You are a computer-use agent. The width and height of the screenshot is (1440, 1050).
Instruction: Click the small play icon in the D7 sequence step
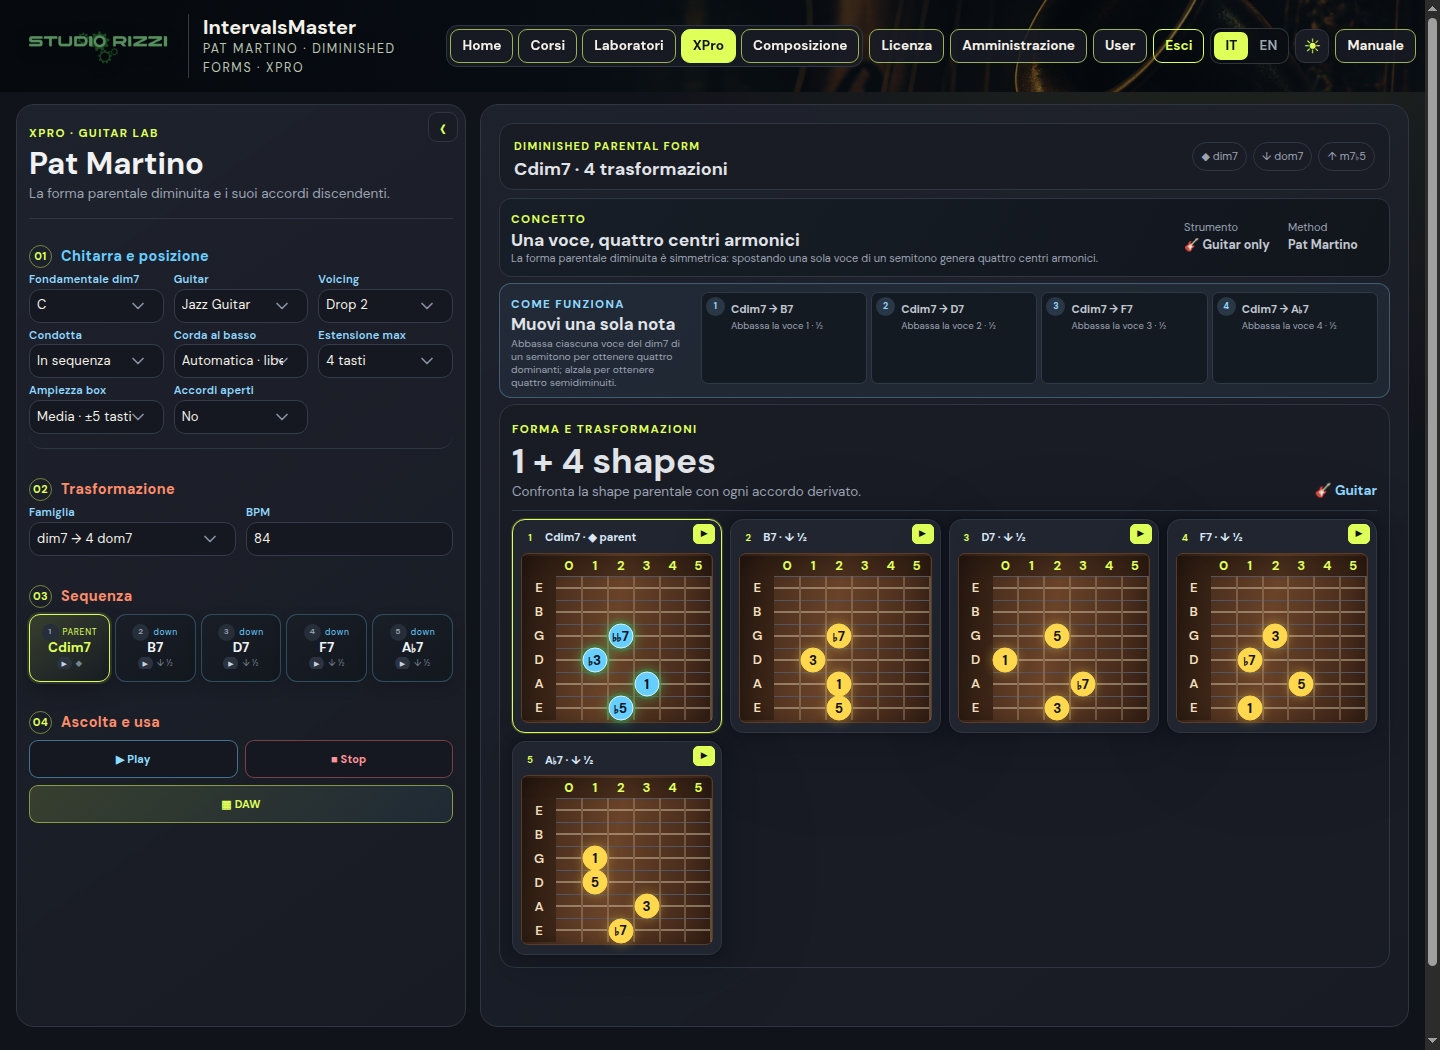coord(231,664)
